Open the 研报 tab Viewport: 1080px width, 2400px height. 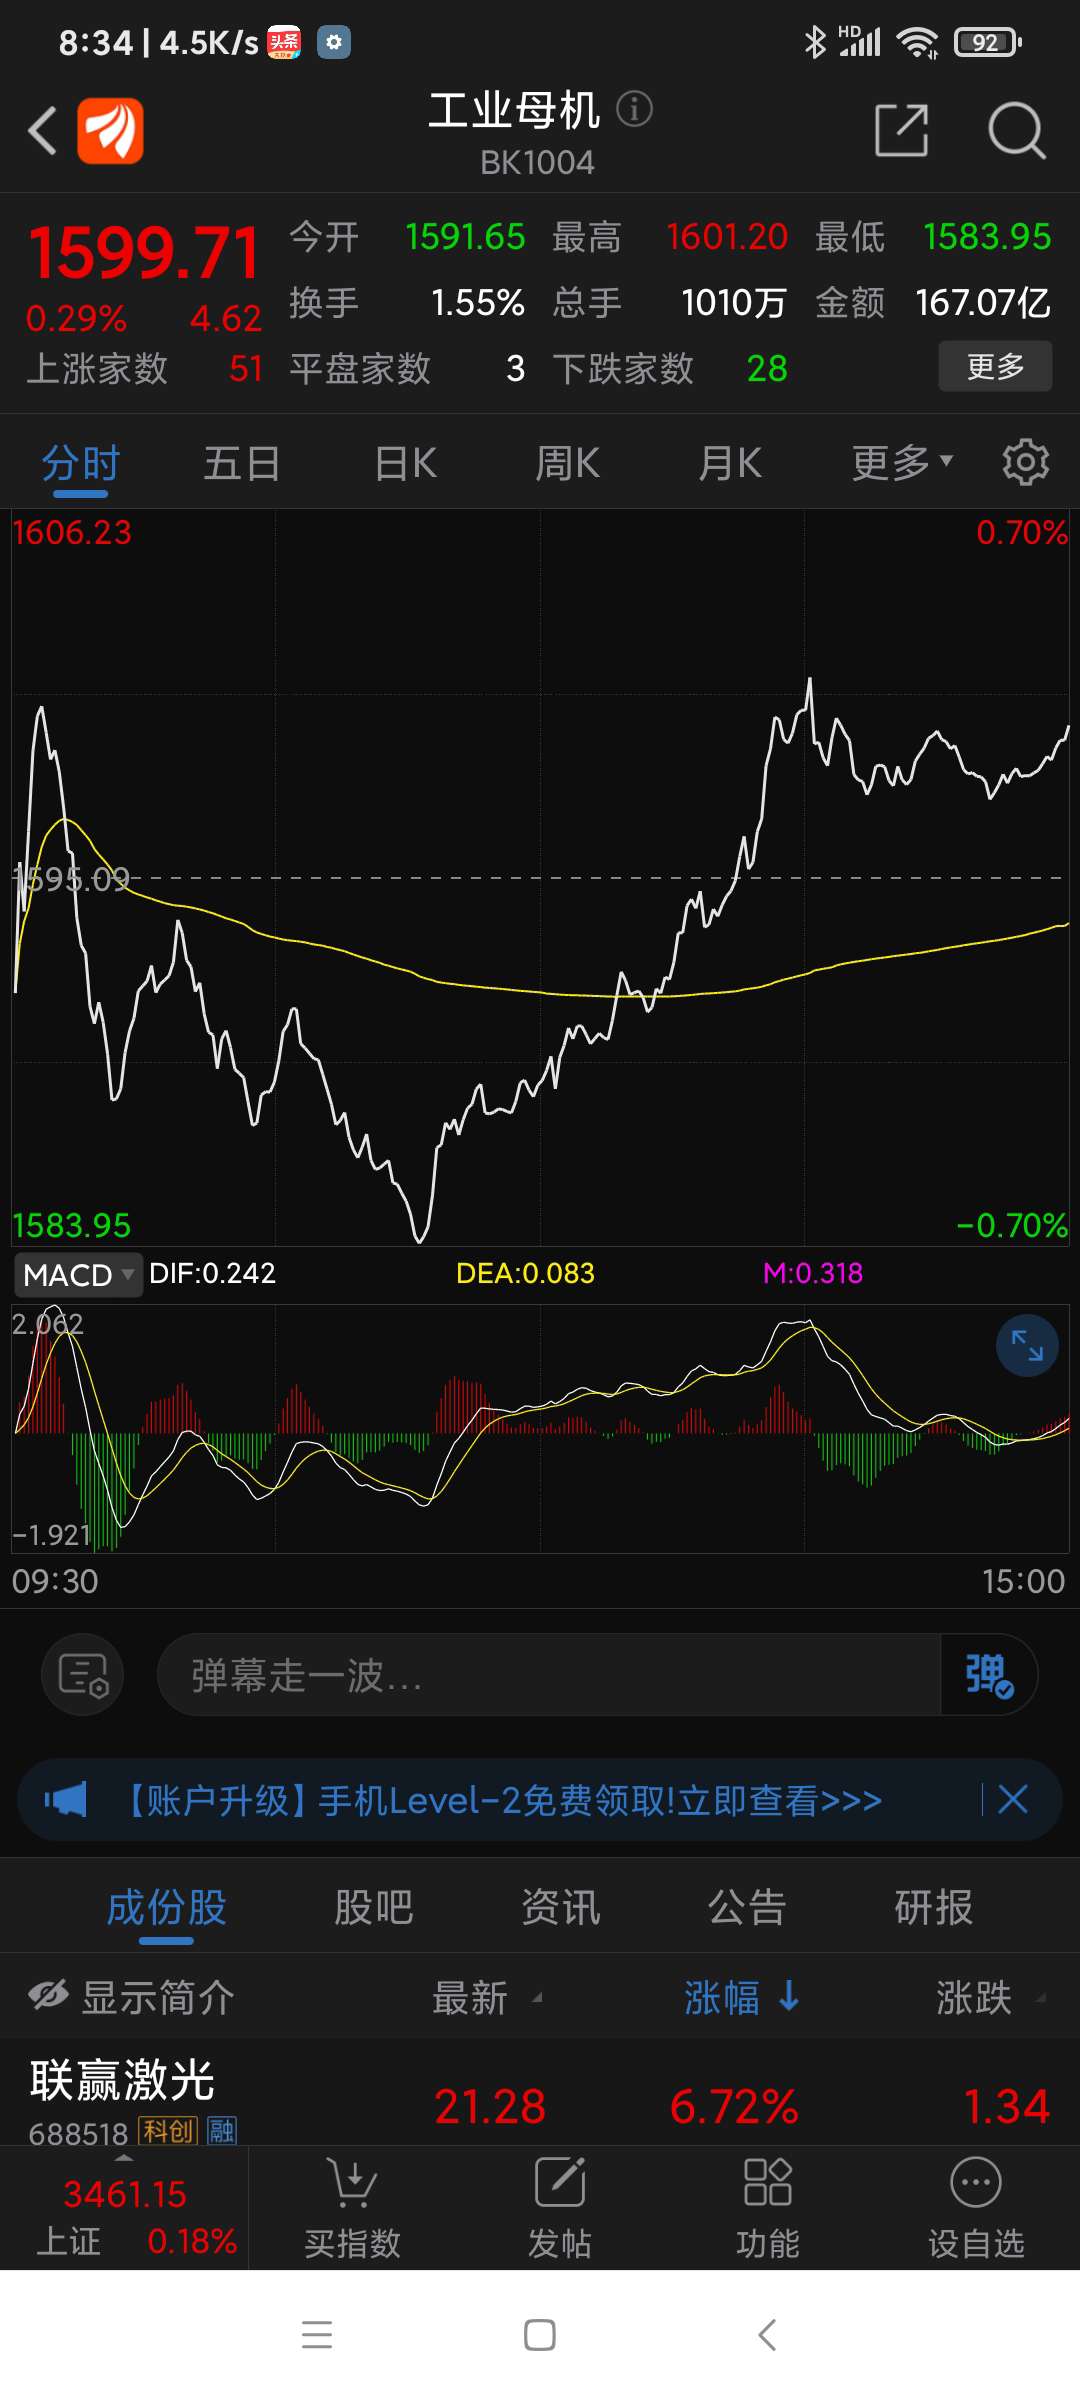(x=933, y=1907)
